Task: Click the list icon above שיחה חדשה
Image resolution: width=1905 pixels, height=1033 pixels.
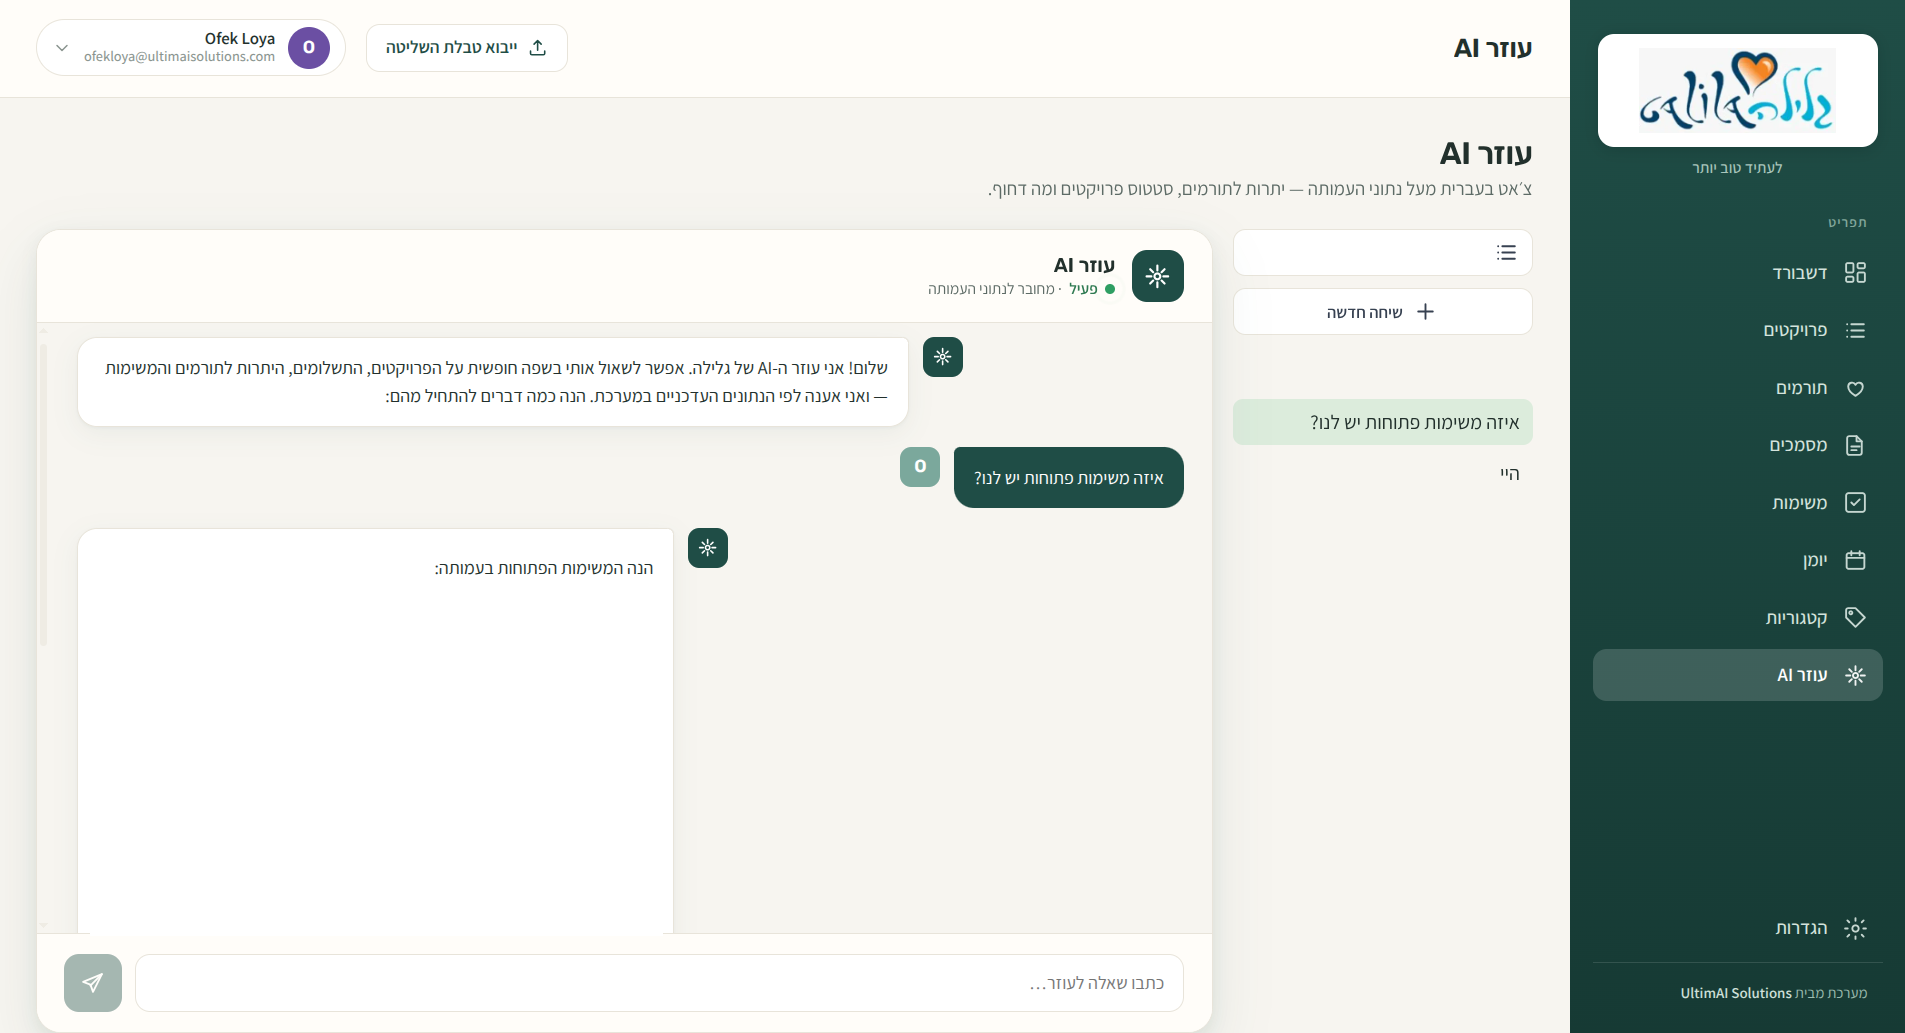Action: 1506,253
